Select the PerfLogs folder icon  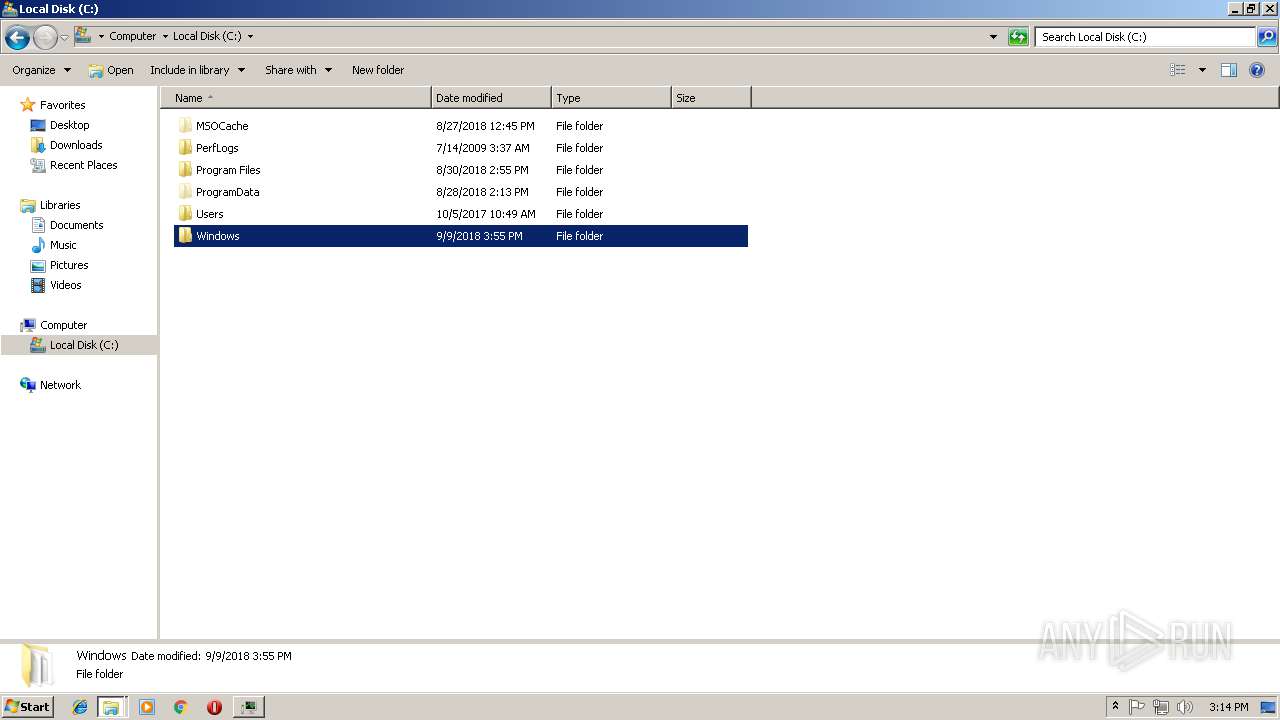(185, 148)
